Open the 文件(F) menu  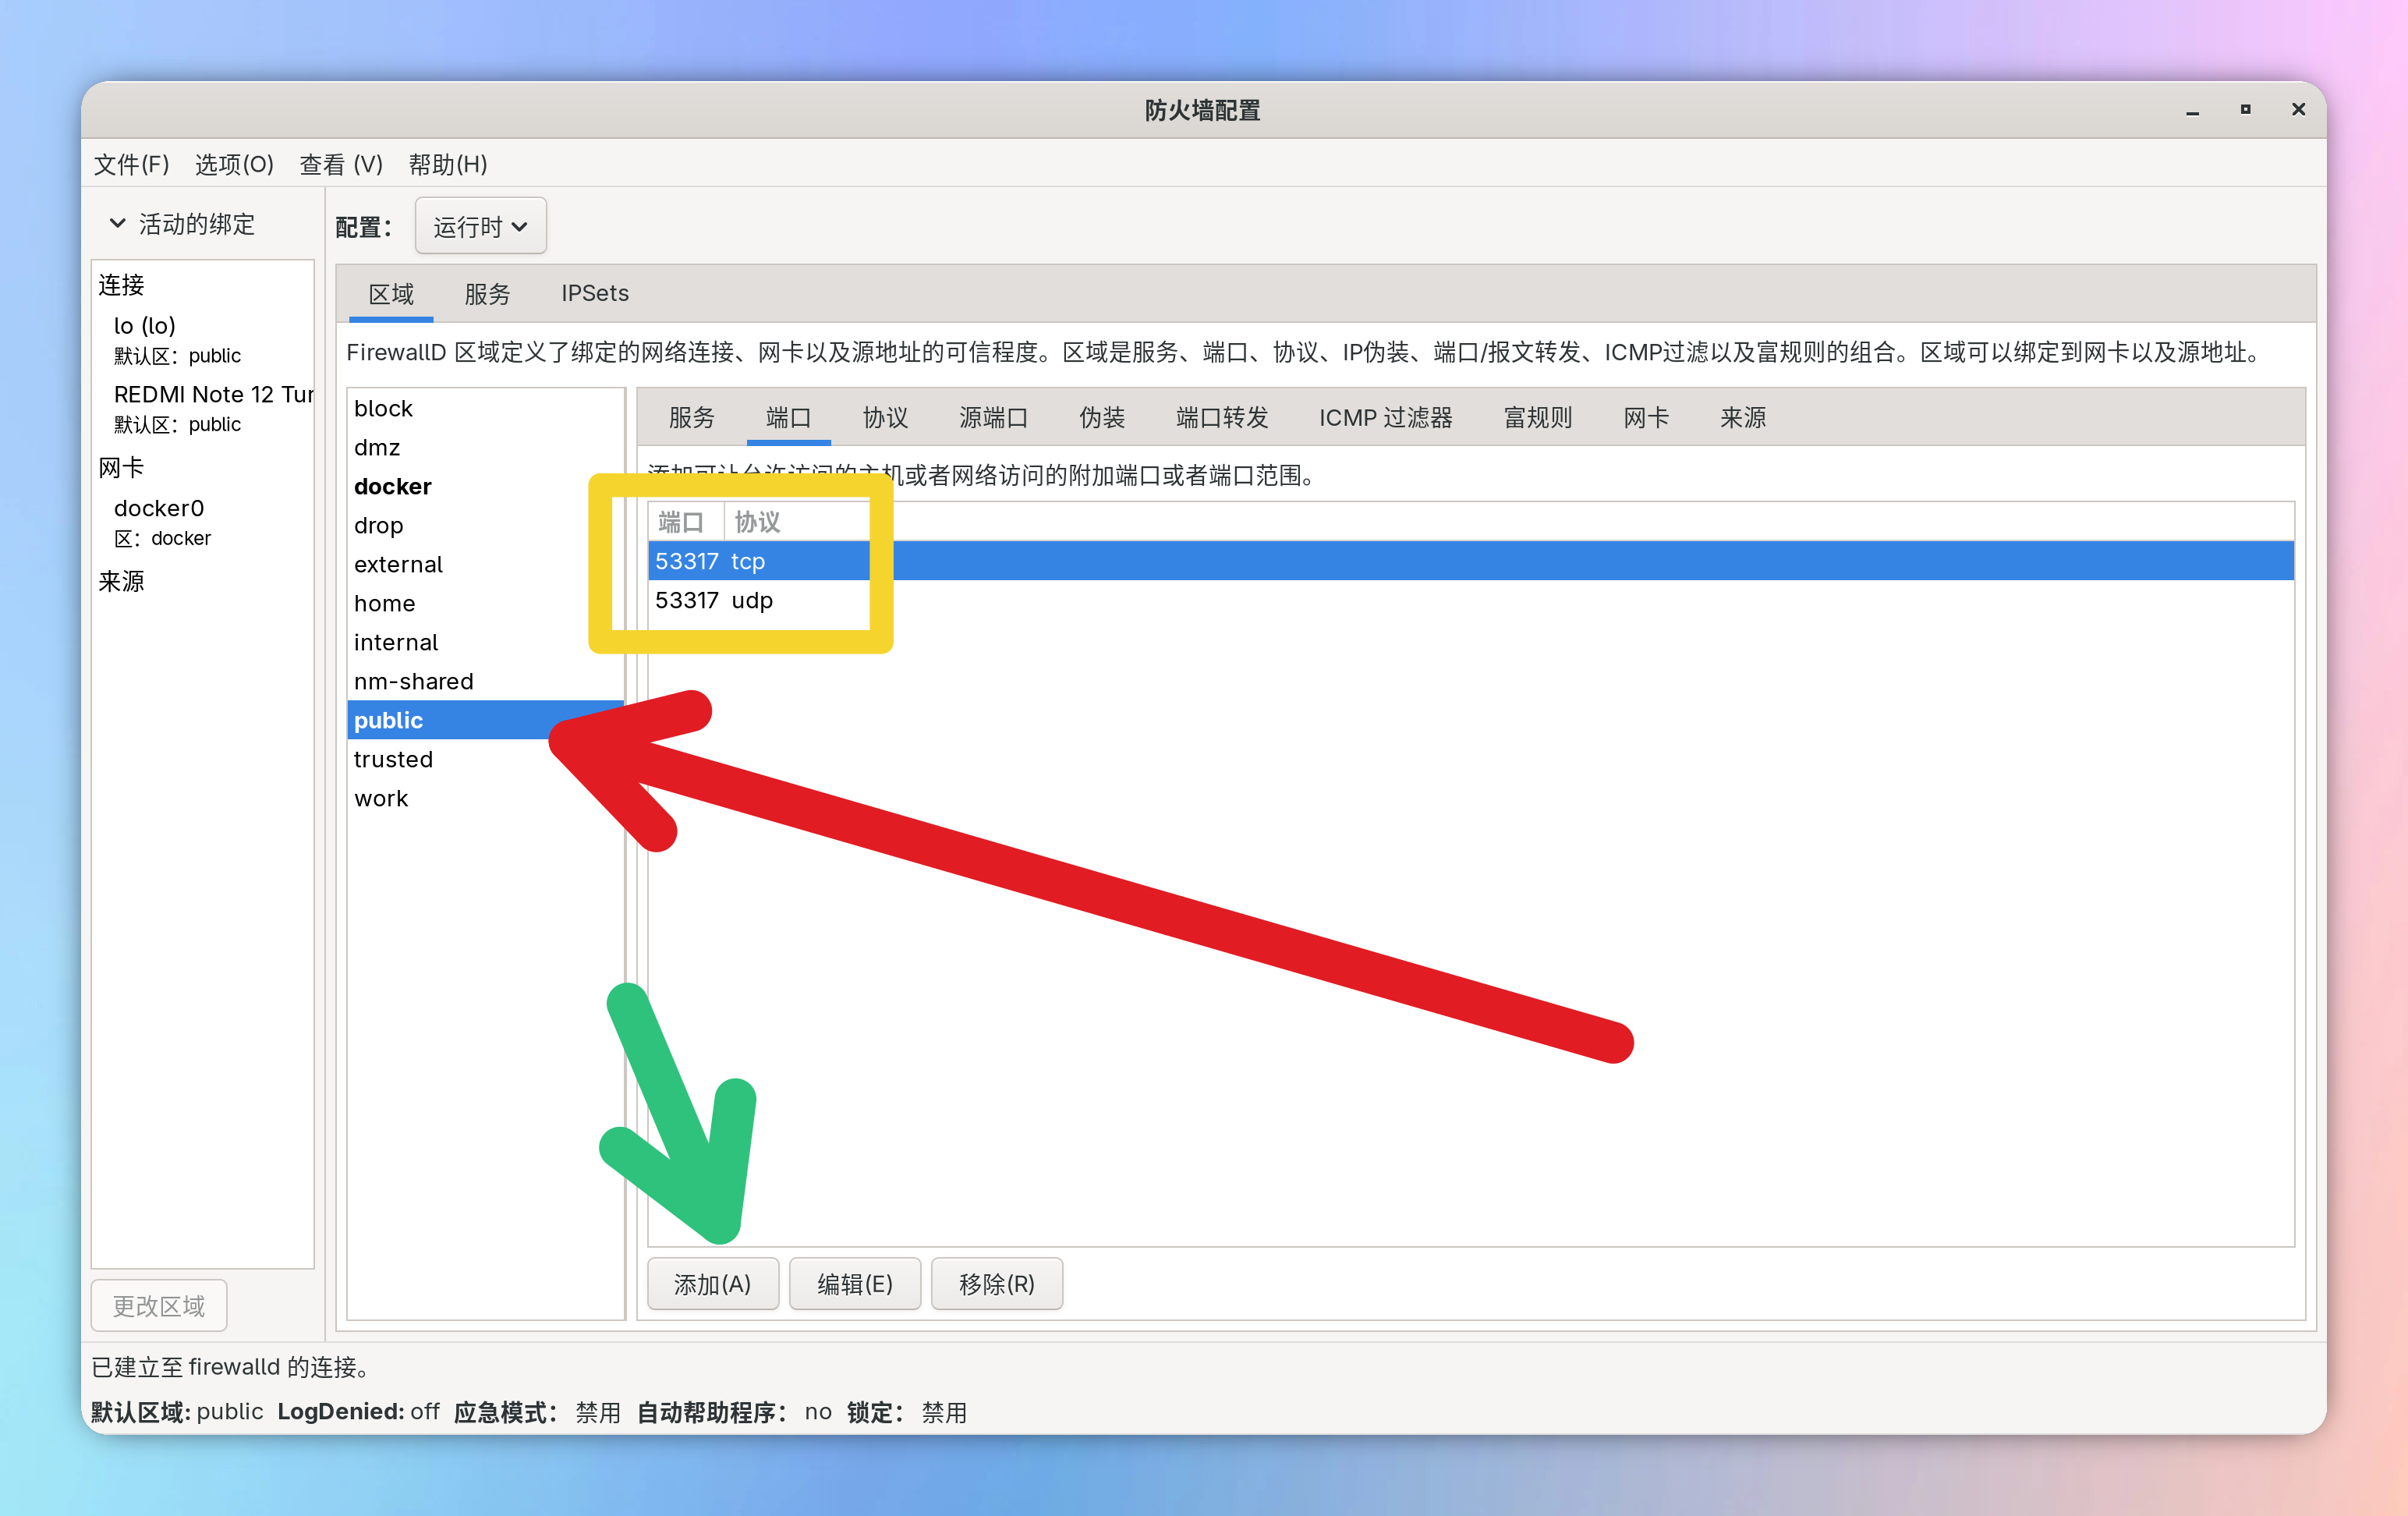pyautogui.click(x=131, y=164)
